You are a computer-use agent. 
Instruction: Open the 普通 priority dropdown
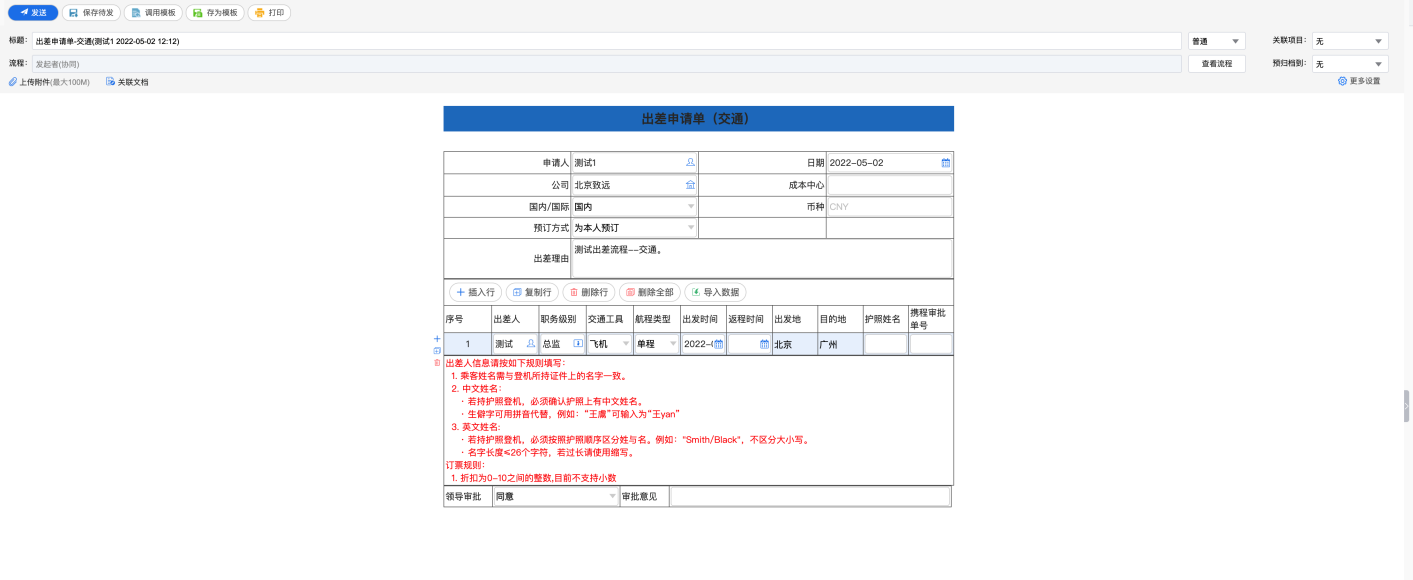1217,41
